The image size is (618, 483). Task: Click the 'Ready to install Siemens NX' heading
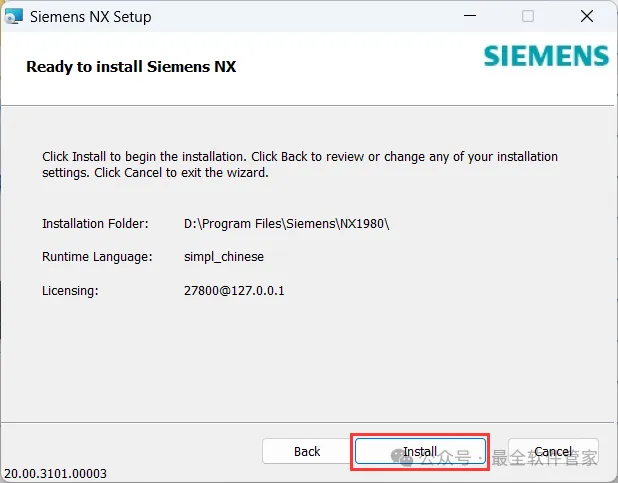pyautogui.click(x=131, y=67)
